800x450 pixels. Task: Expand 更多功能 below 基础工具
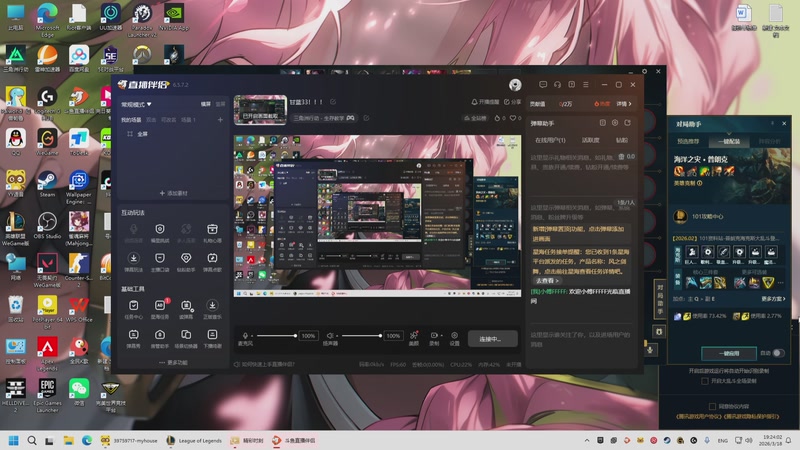[173, 362]
